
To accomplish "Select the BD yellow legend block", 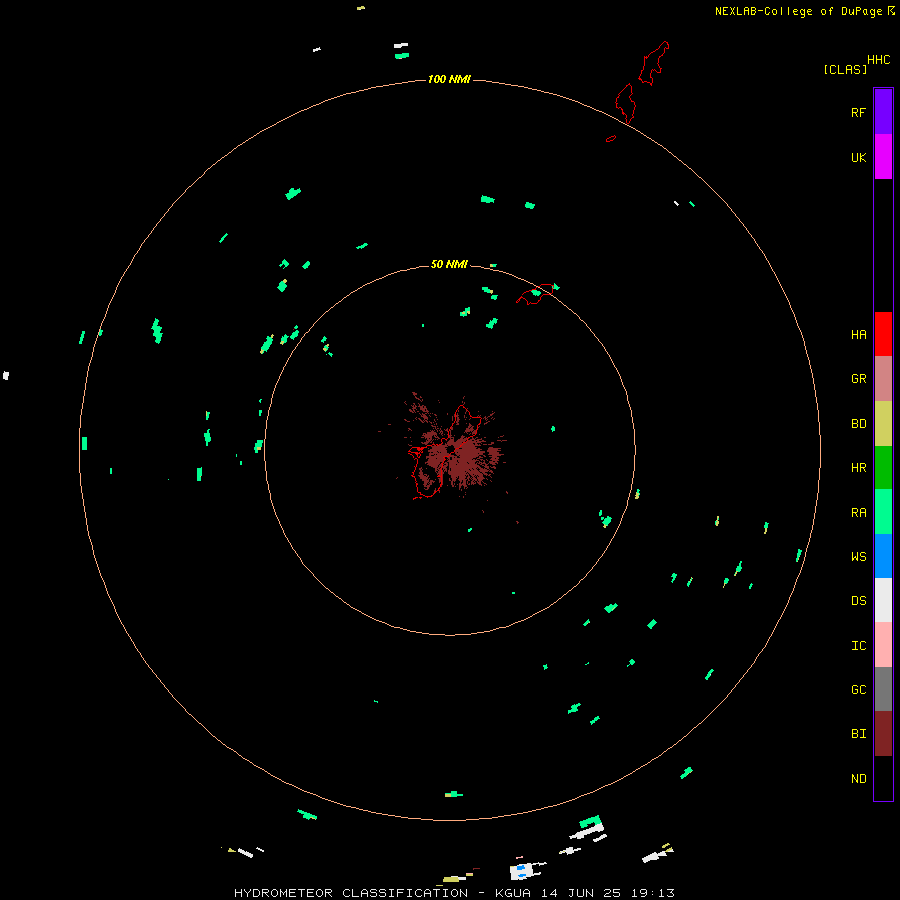I will coord(883,424).
